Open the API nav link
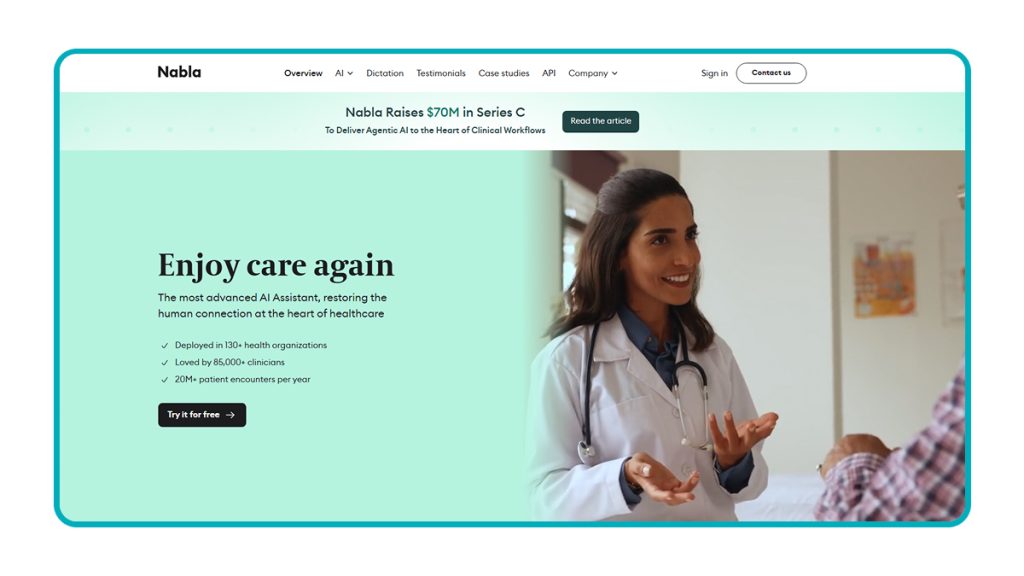1024x576 pixels. [549, 73]
